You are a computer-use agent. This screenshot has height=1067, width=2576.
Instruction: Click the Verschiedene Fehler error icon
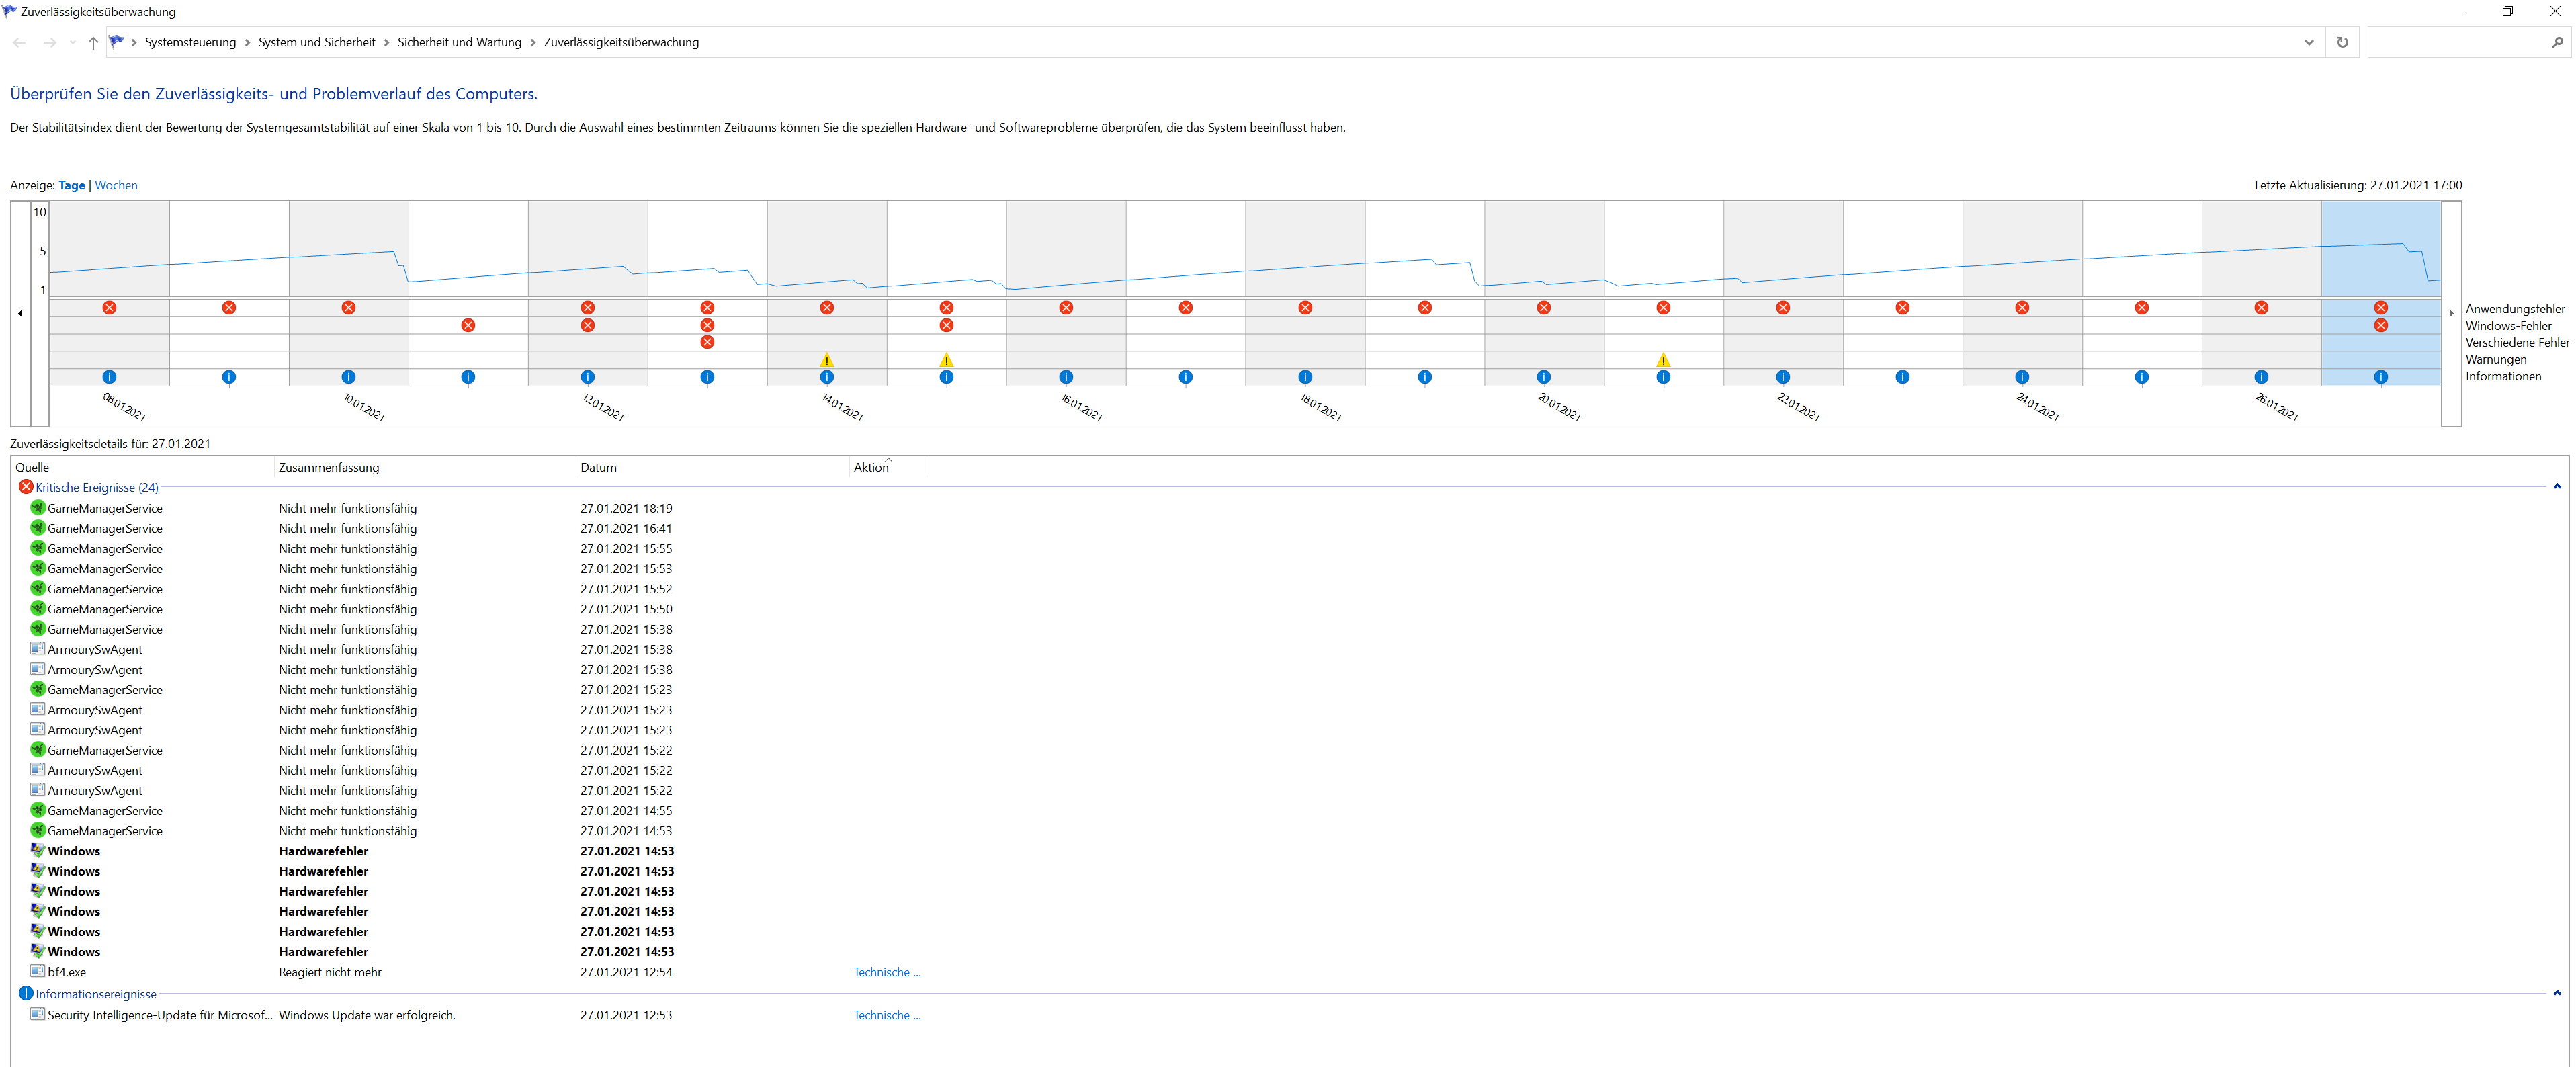click(707, 342)
